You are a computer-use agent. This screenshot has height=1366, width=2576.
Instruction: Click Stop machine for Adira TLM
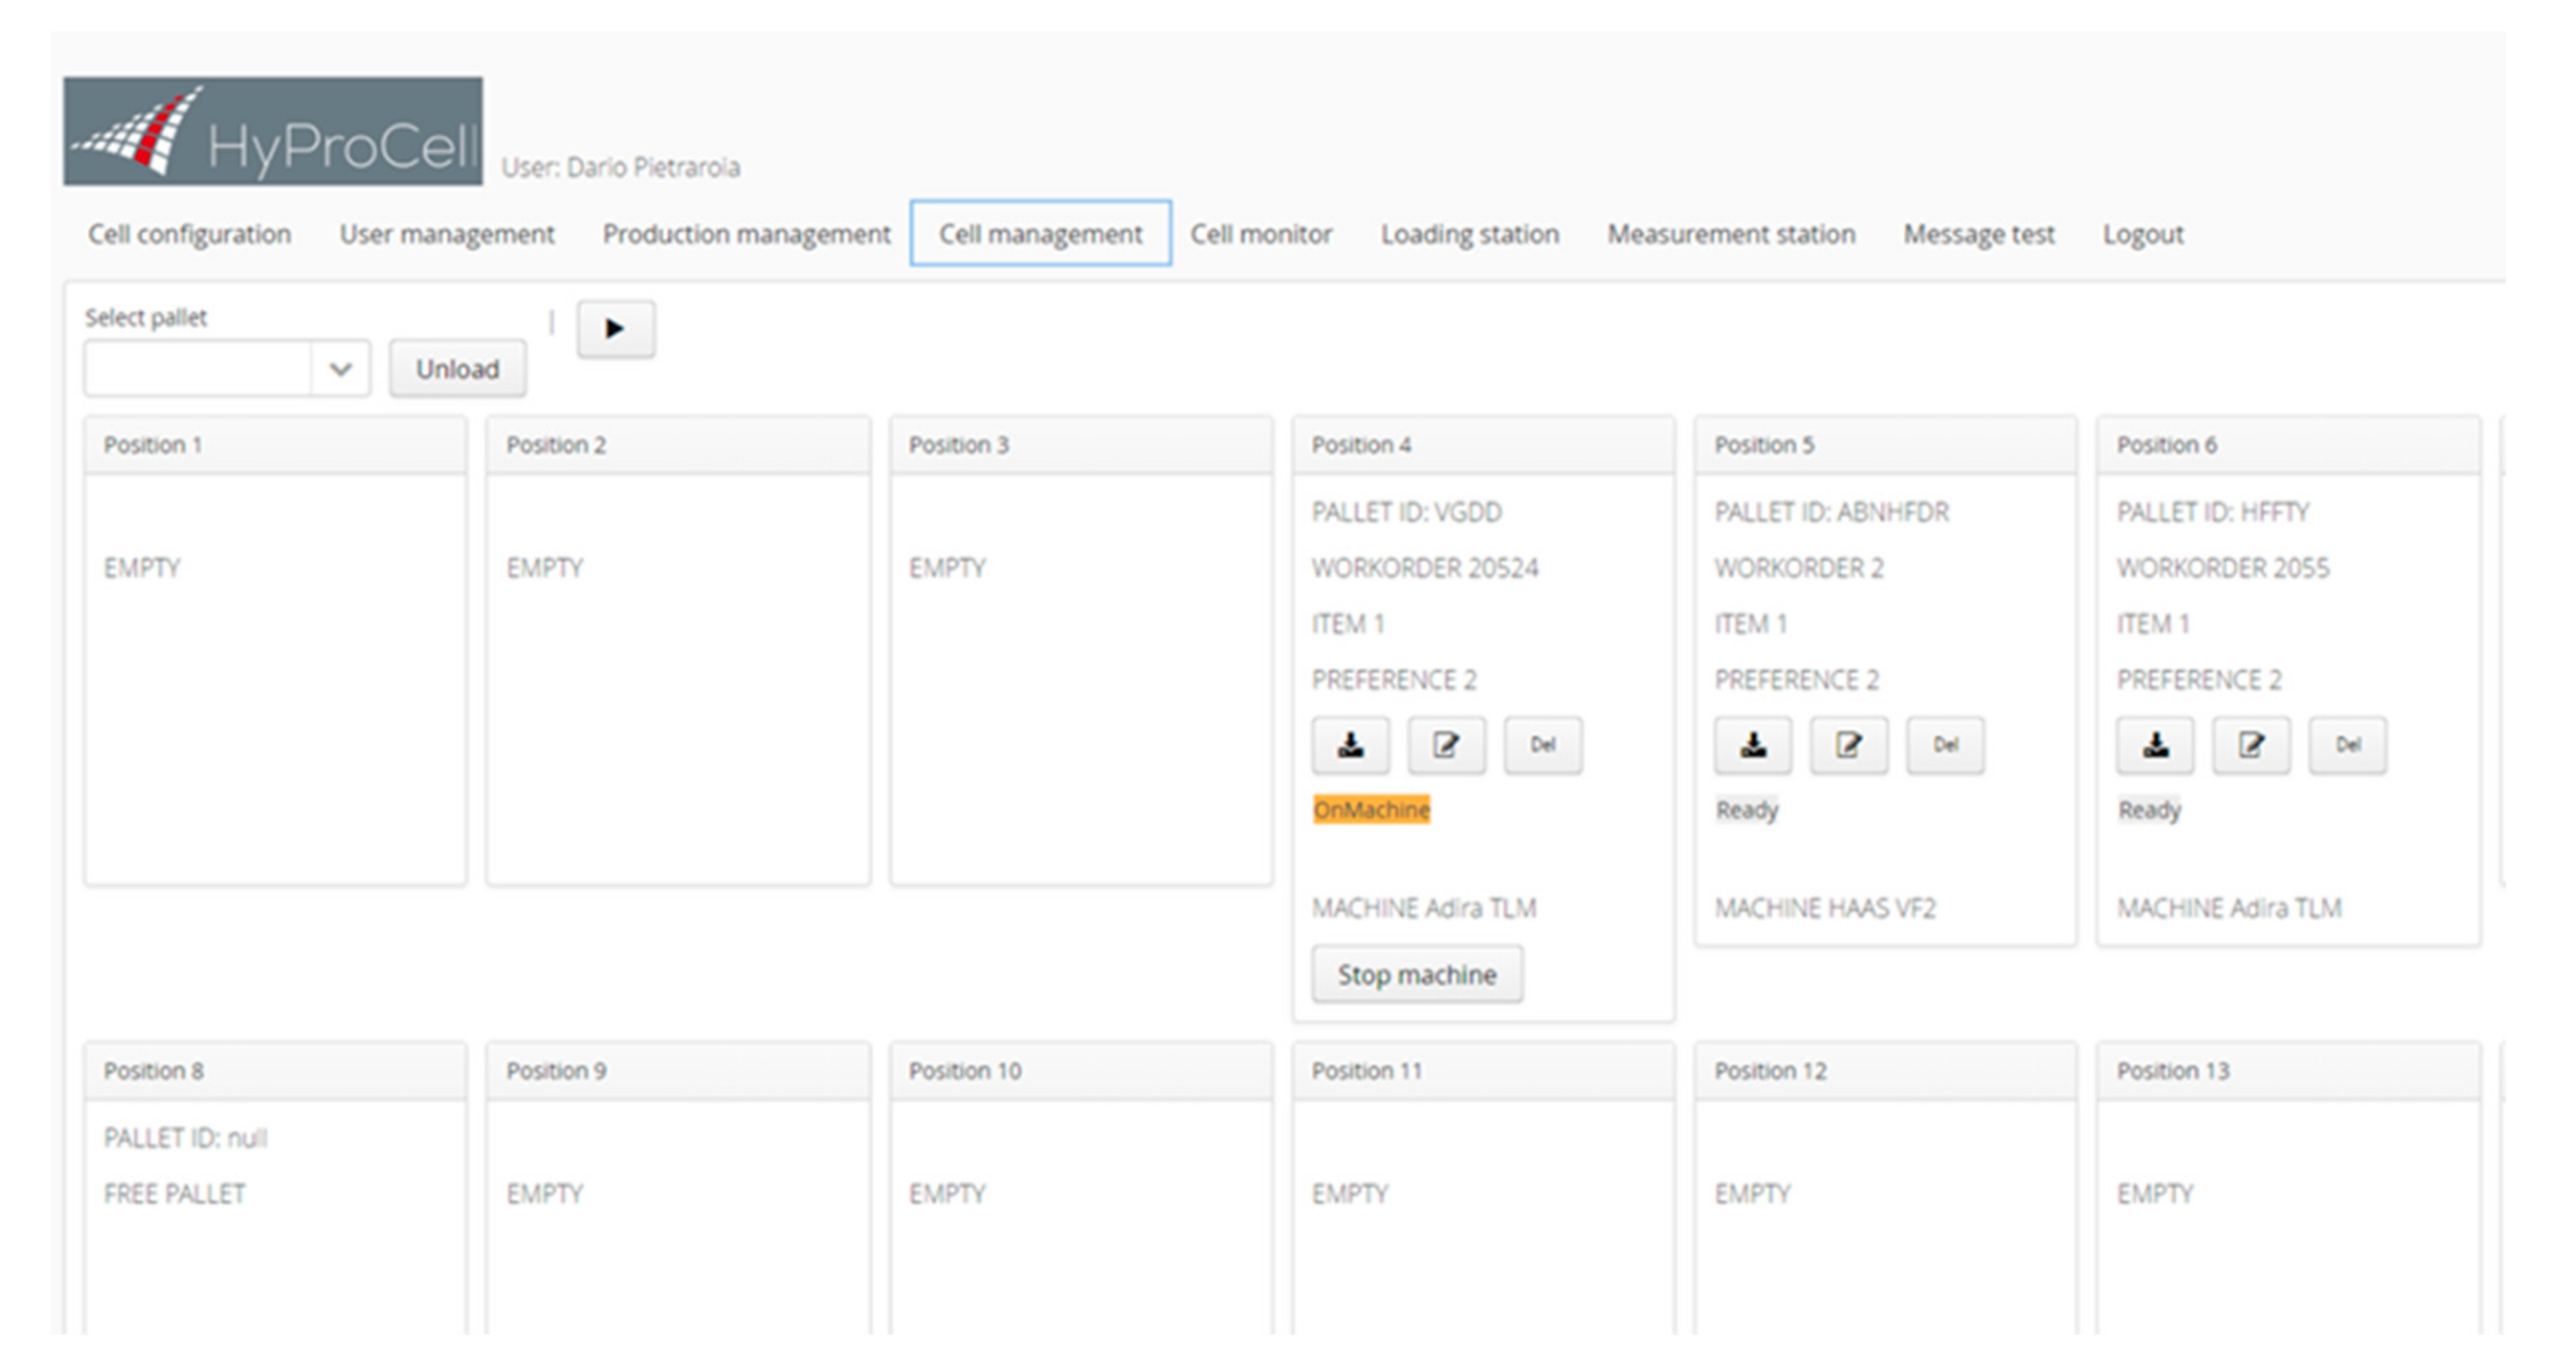pos(1416,974)
